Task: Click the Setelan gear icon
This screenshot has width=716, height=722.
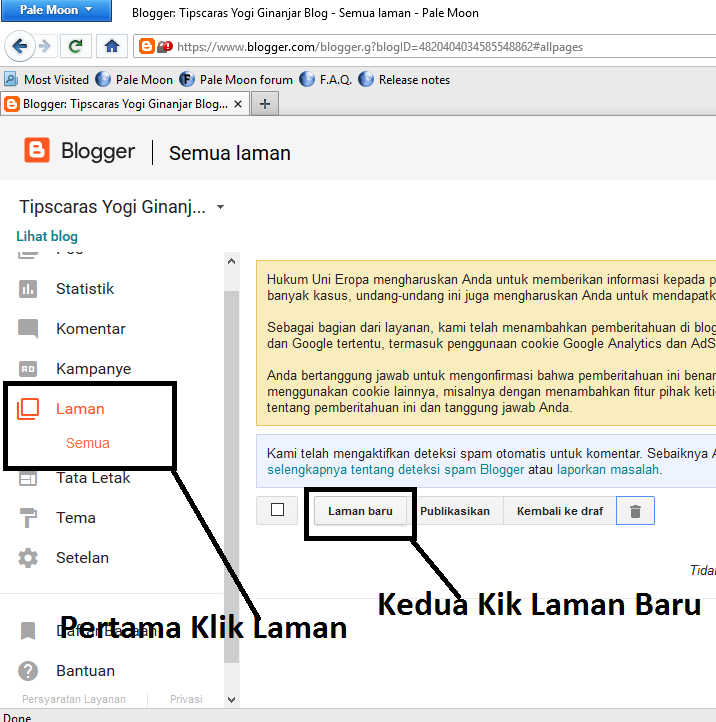Action: click(28, 558)
